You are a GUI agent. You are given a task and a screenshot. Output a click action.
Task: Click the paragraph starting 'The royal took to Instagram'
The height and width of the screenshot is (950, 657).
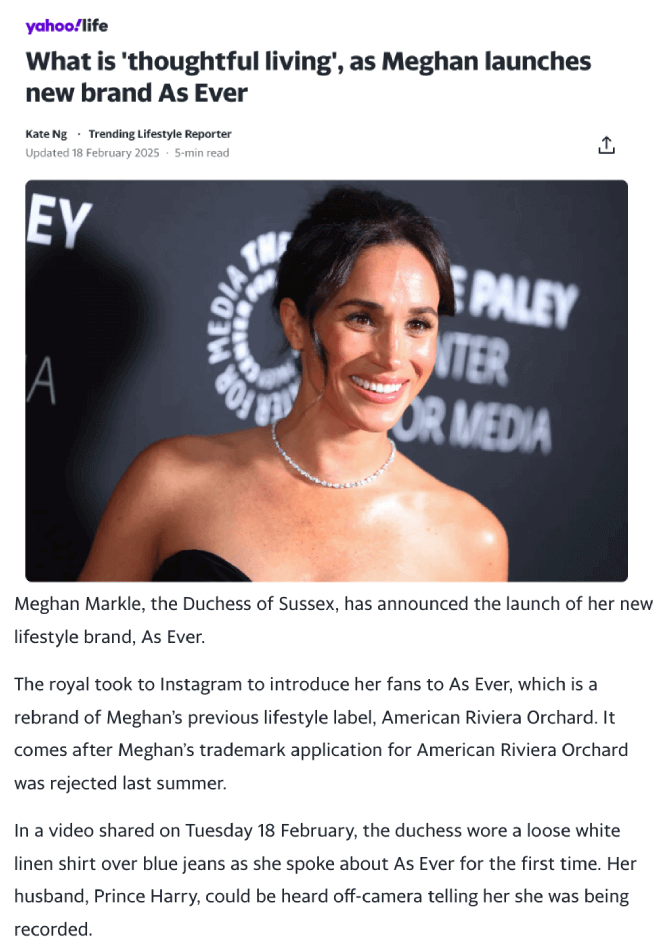pos(321,734)
